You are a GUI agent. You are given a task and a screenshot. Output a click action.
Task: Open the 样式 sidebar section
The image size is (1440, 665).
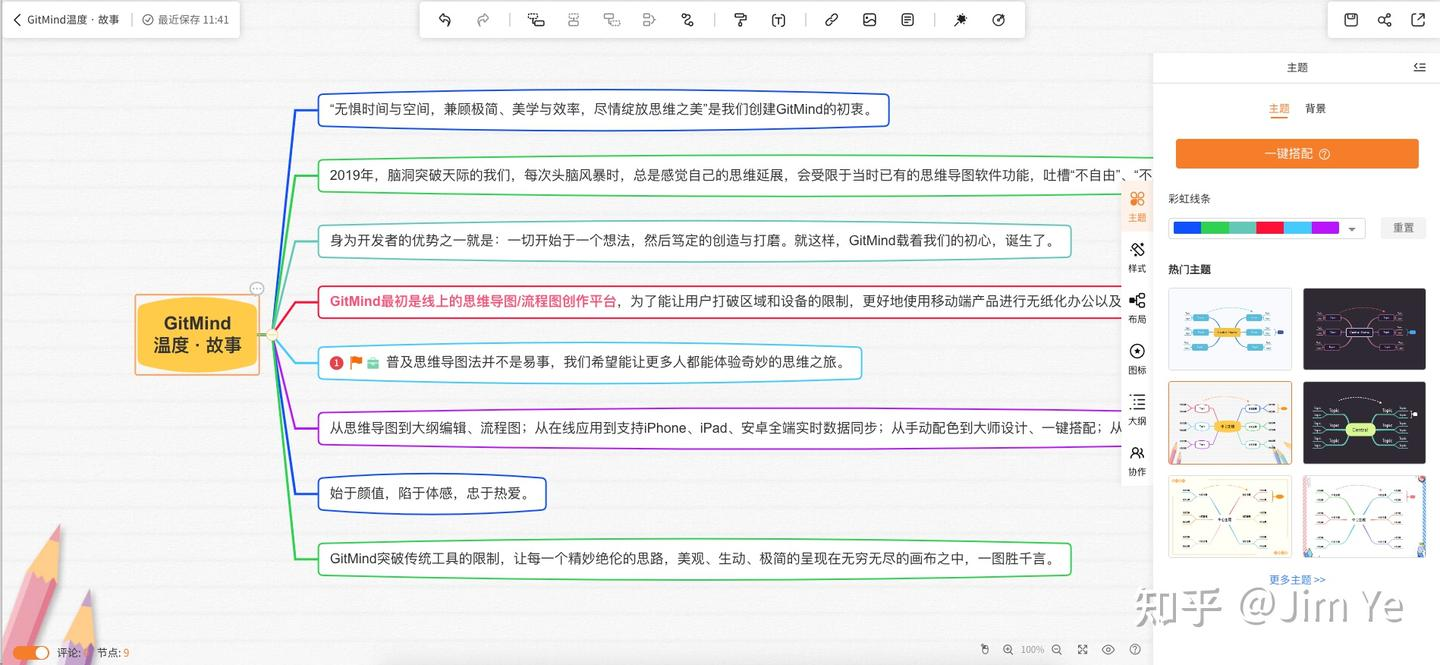pyautogui.click(x=1137, y=257)
